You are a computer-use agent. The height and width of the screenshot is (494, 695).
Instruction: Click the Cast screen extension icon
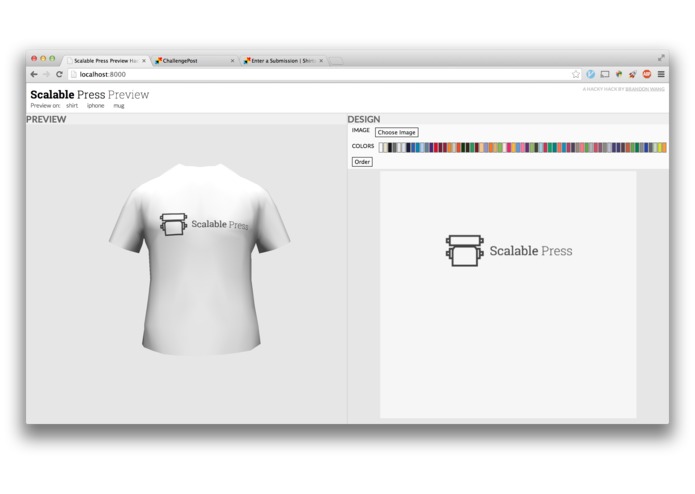pyautogui.click(x=605, y=74)
